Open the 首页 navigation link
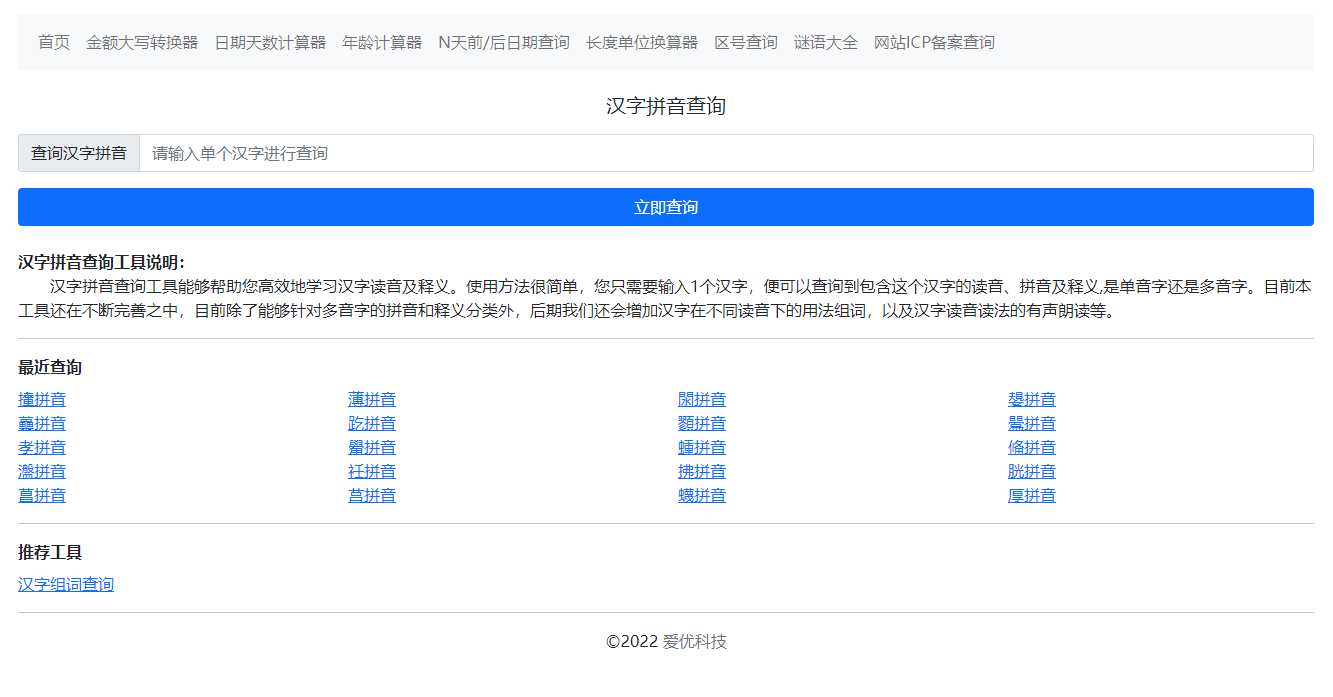 [x=52, y=42]
